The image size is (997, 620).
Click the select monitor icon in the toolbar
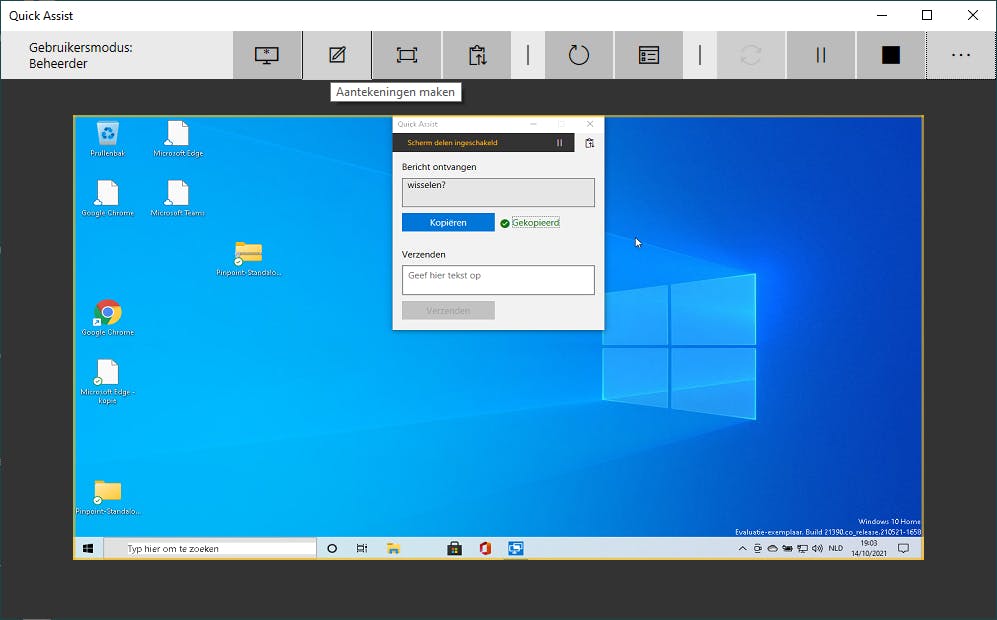coord(267,56)
